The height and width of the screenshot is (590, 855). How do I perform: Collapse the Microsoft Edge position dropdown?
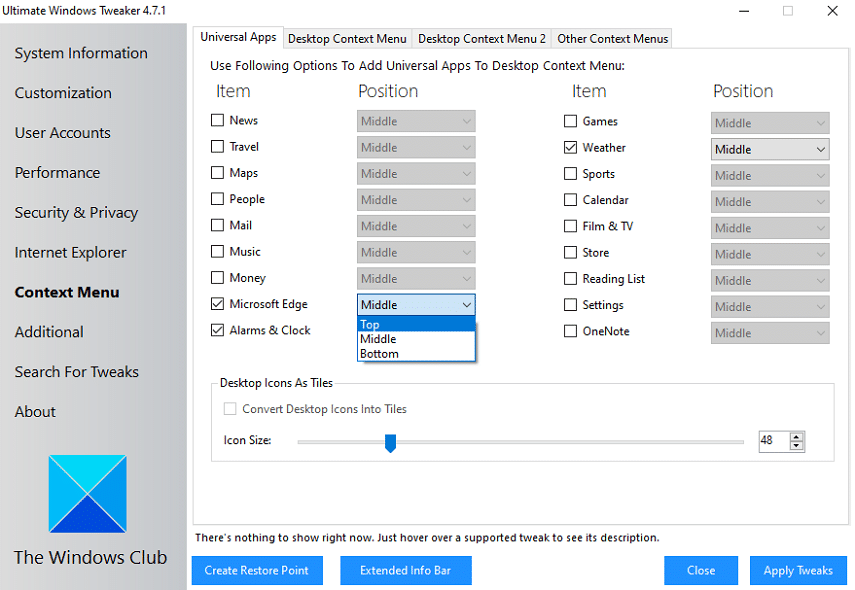tap(416, 305)
